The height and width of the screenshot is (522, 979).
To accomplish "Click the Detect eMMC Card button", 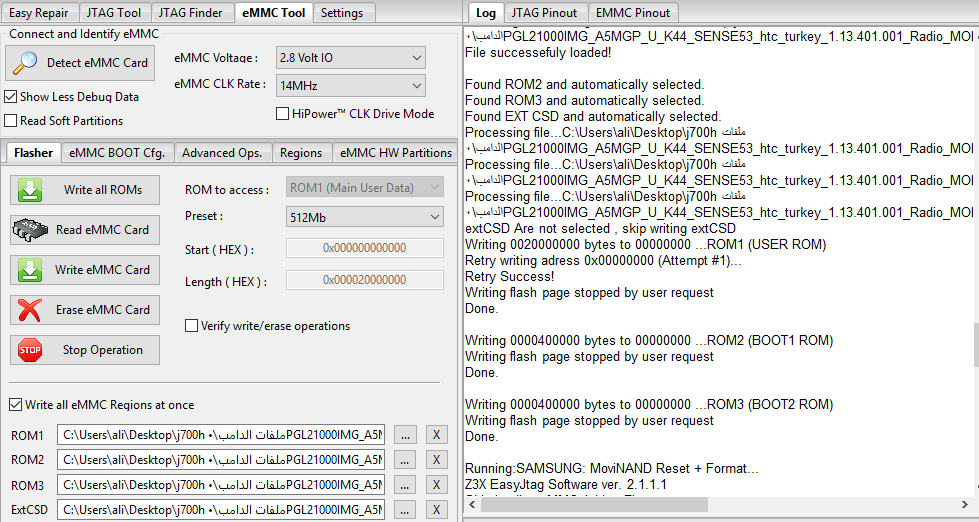I will point(81,63).
